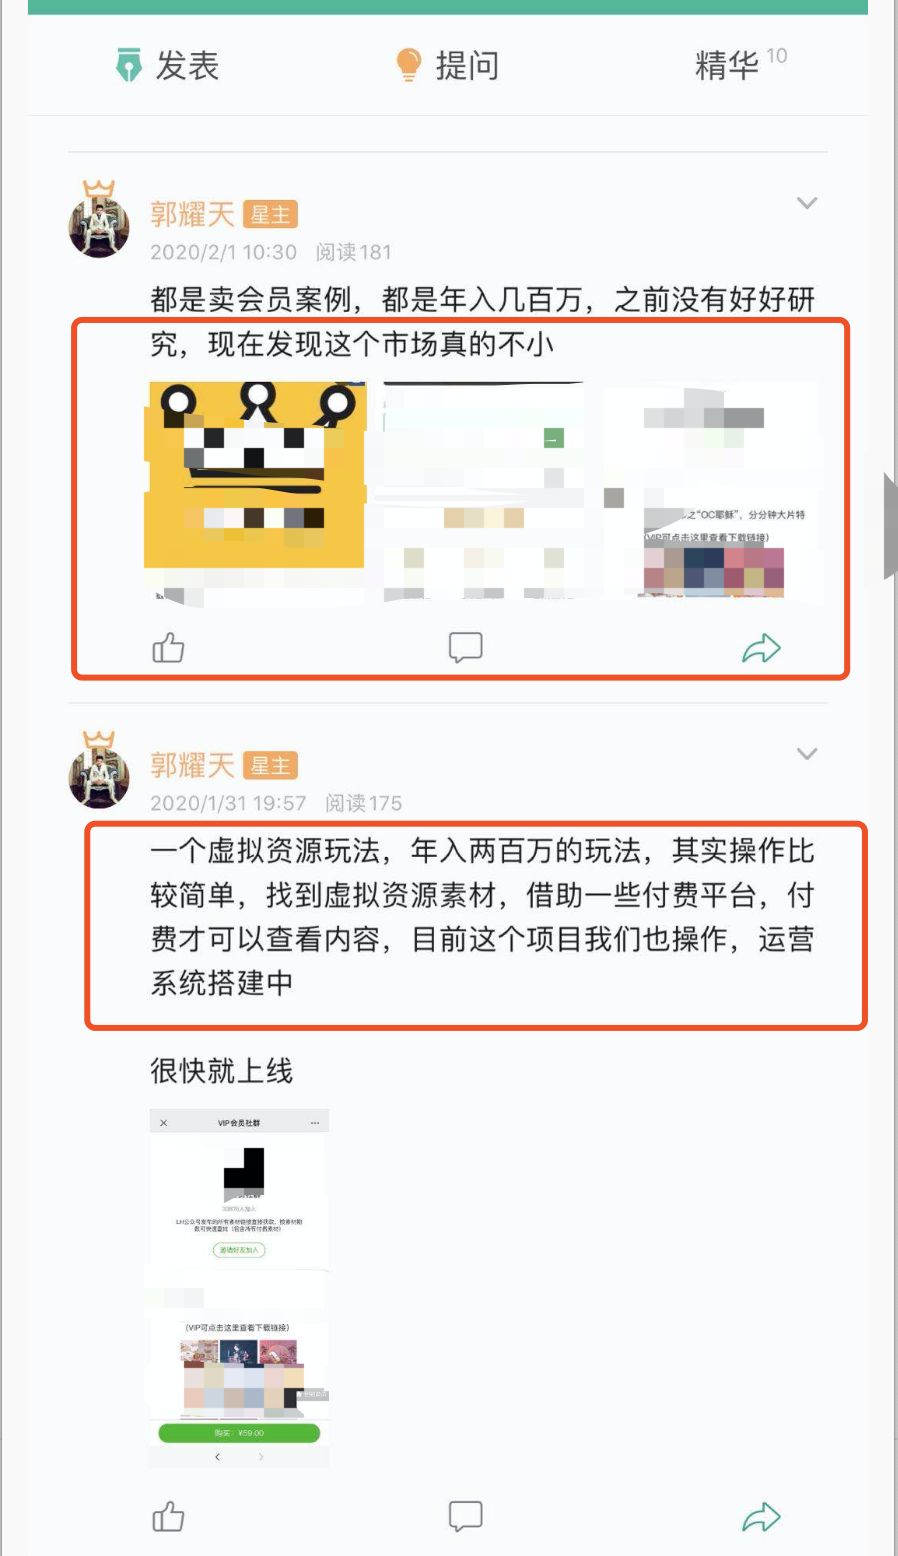Open comments on the 2020/1/31 post
Image resolution: width=898 pixels, height=1556 pixels.
click(x=465, y=1517)
